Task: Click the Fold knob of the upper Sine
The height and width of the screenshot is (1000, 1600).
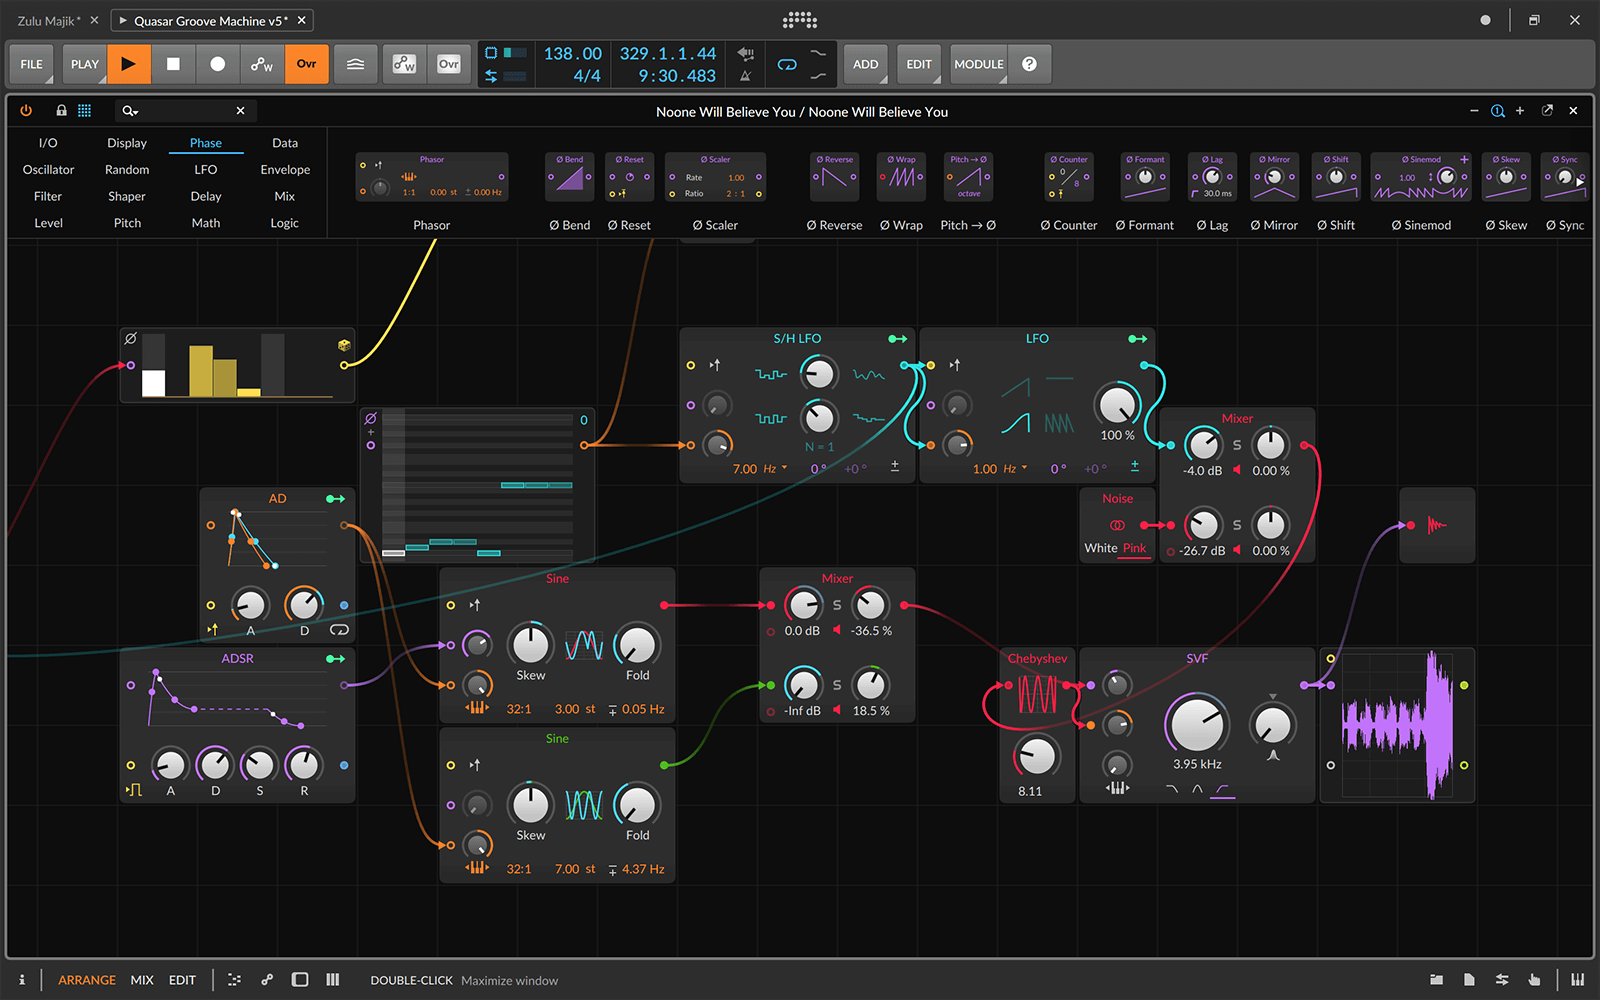Action: (x=637, y=645)
